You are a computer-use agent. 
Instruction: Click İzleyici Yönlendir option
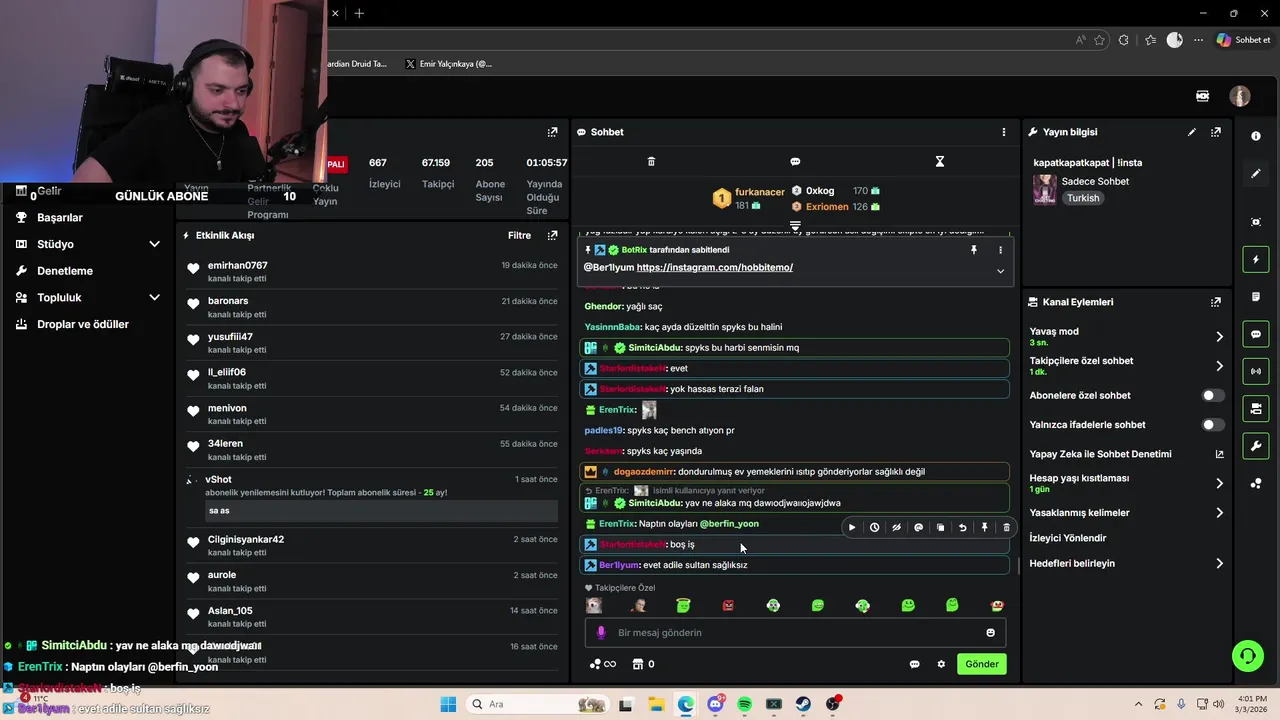tap(1068, 538)
